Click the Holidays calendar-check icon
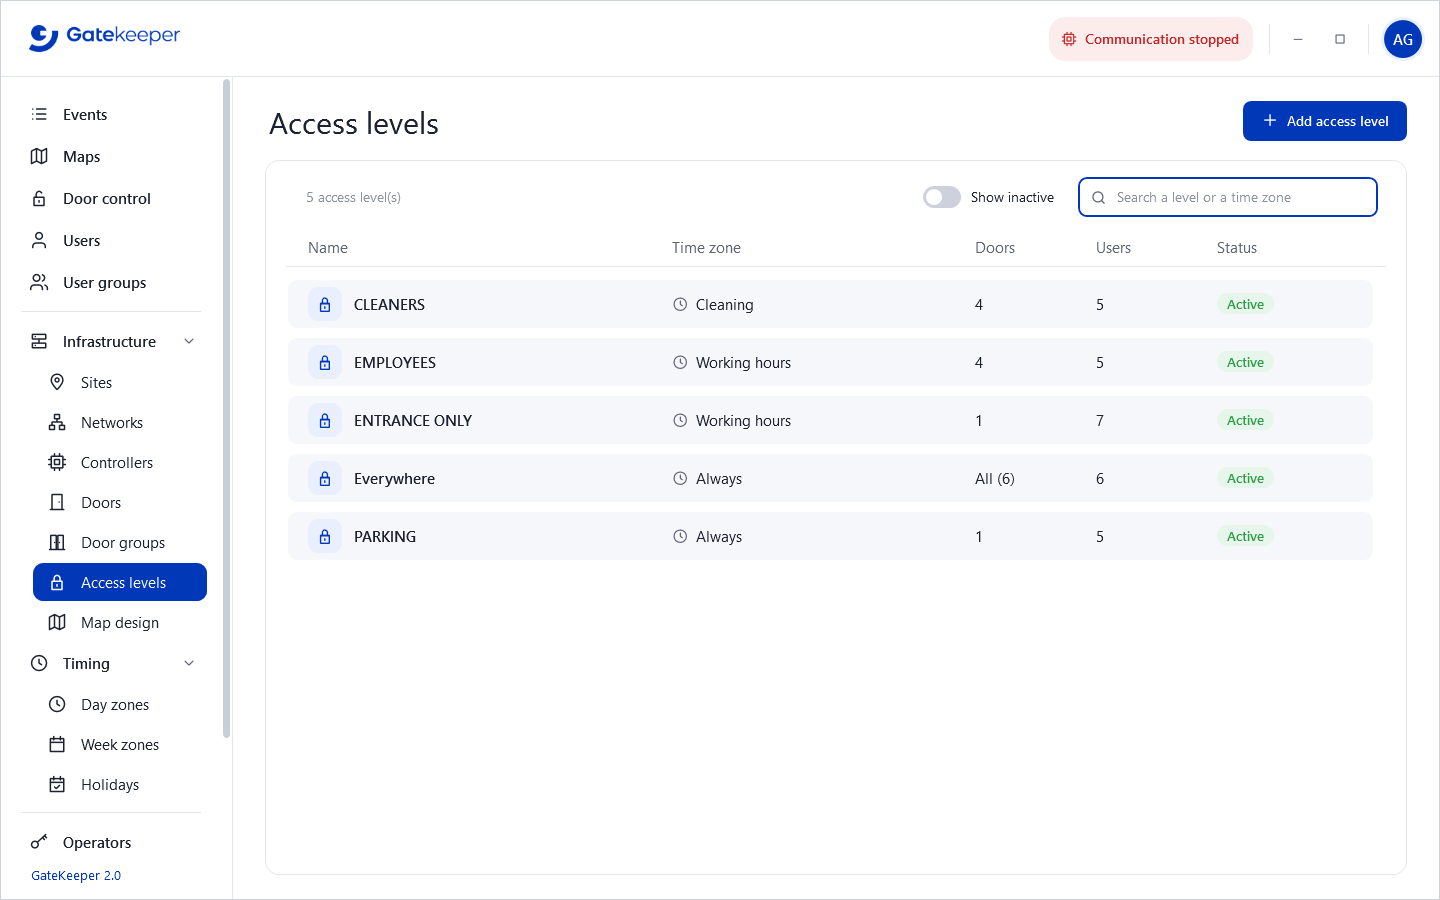The height and width of the screenshot is (900, 1440). (57, 784)
